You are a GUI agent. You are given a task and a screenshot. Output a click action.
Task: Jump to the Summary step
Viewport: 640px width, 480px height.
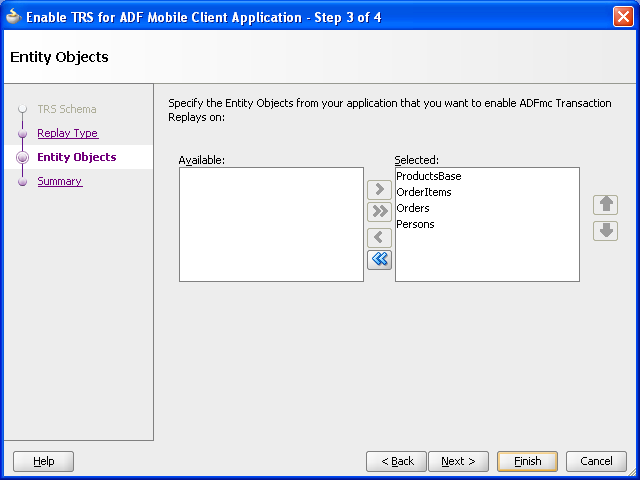click(60, 181)
